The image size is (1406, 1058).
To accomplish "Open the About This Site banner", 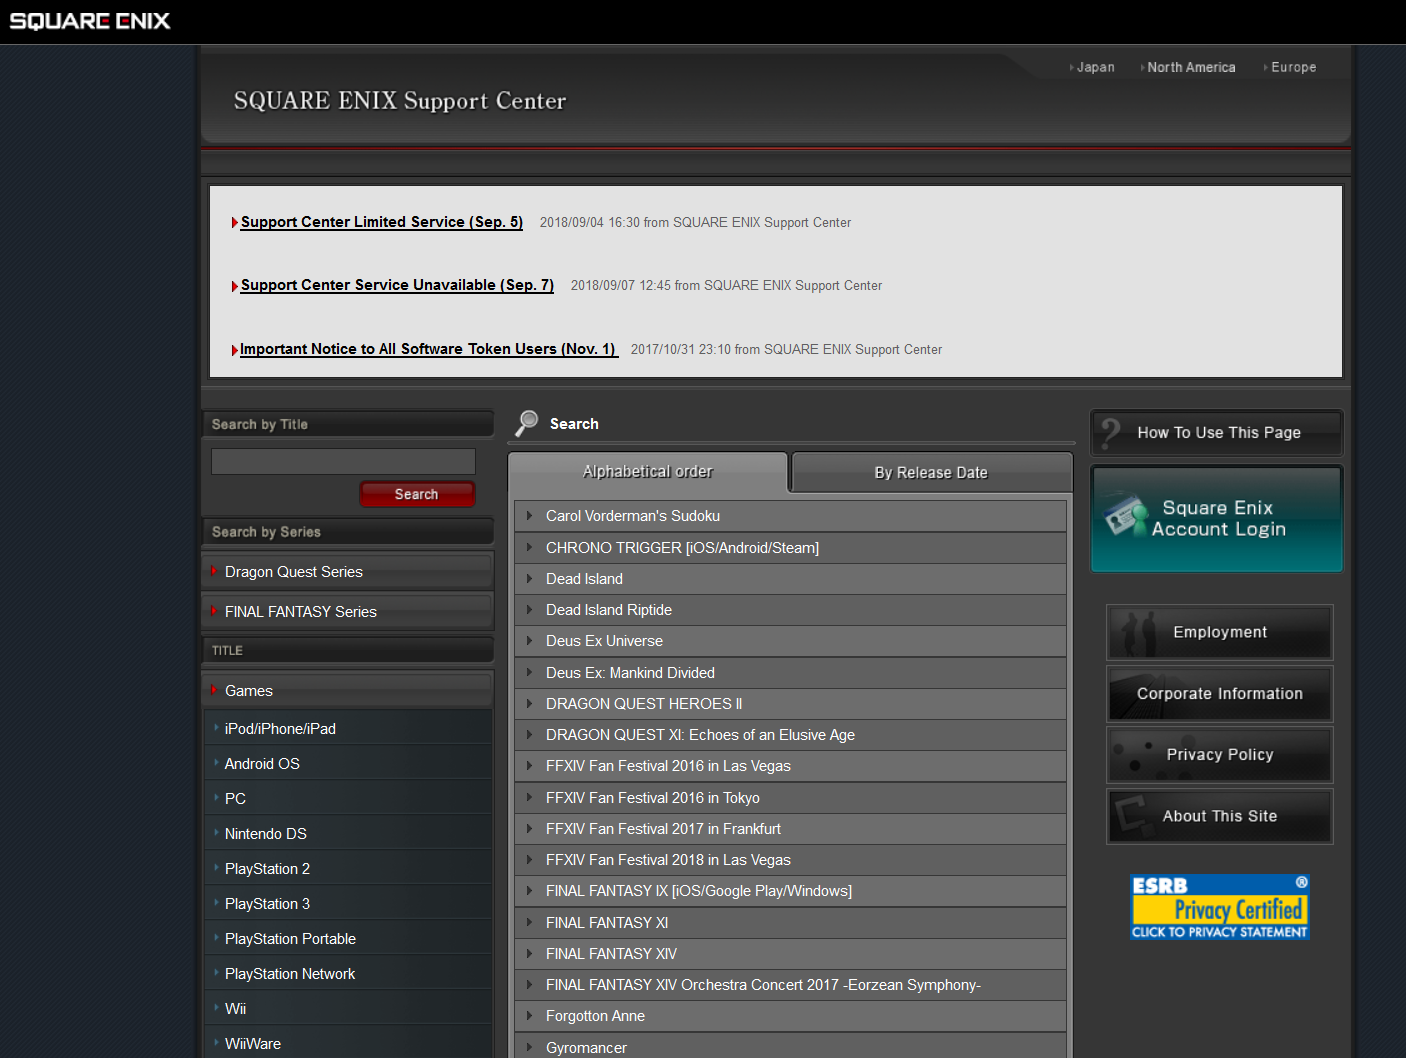I will 1219,816.
